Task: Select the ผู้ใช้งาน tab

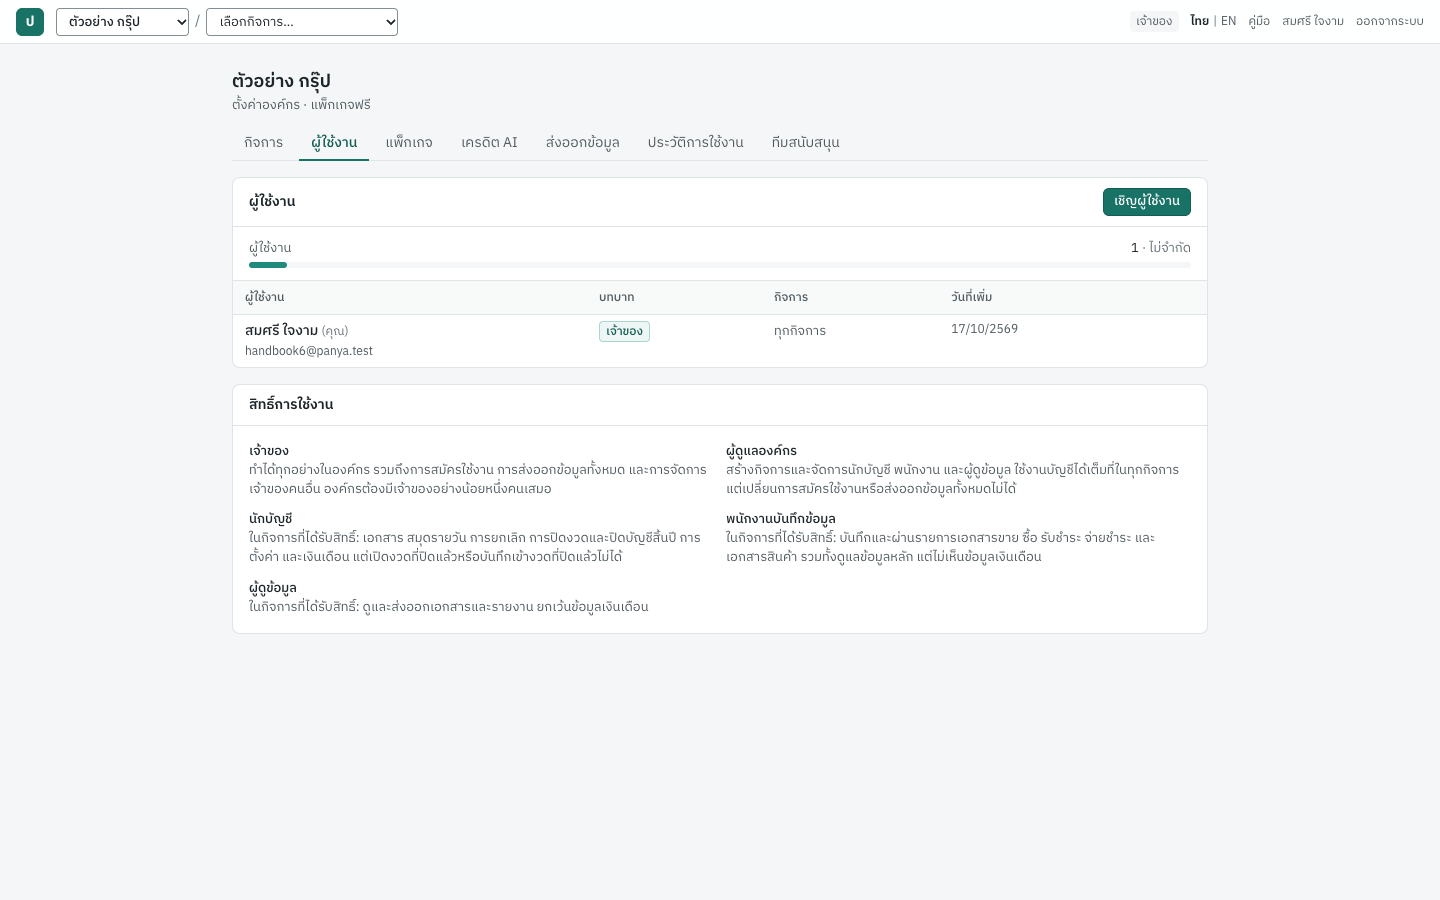Action: pyautogui.click(x=334, y=142)
